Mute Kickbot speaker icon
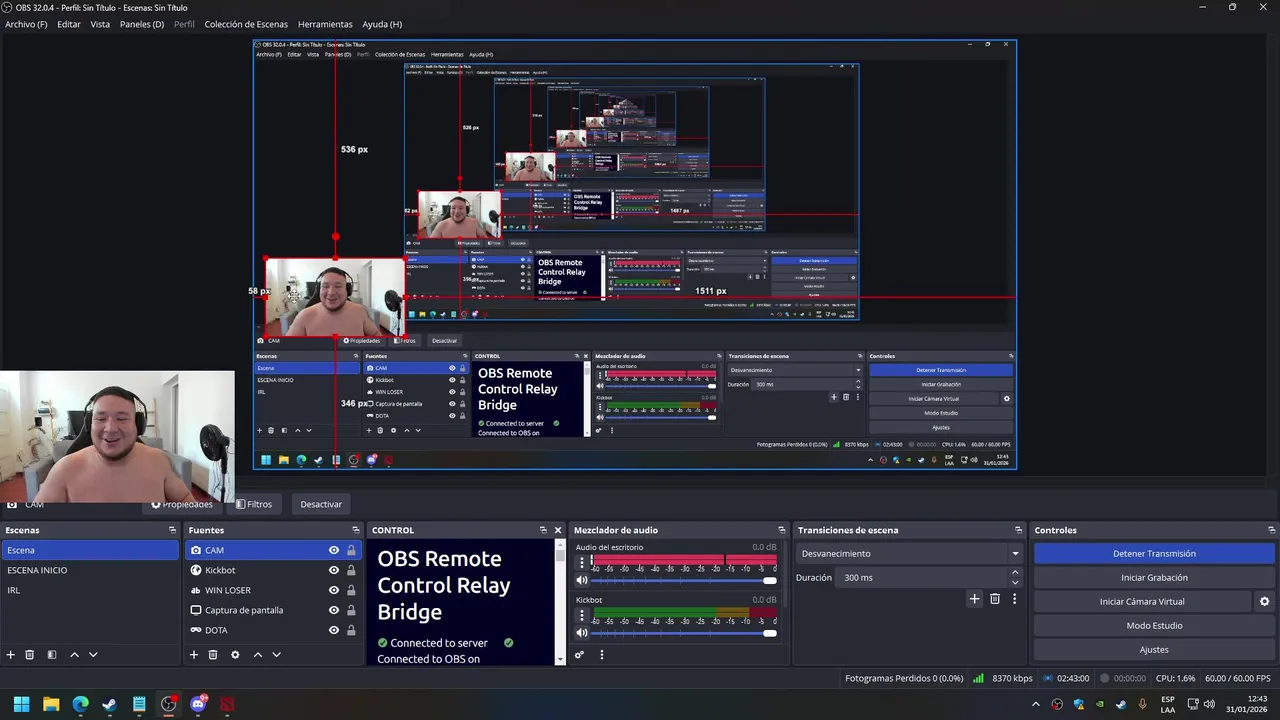 (582, 633)
